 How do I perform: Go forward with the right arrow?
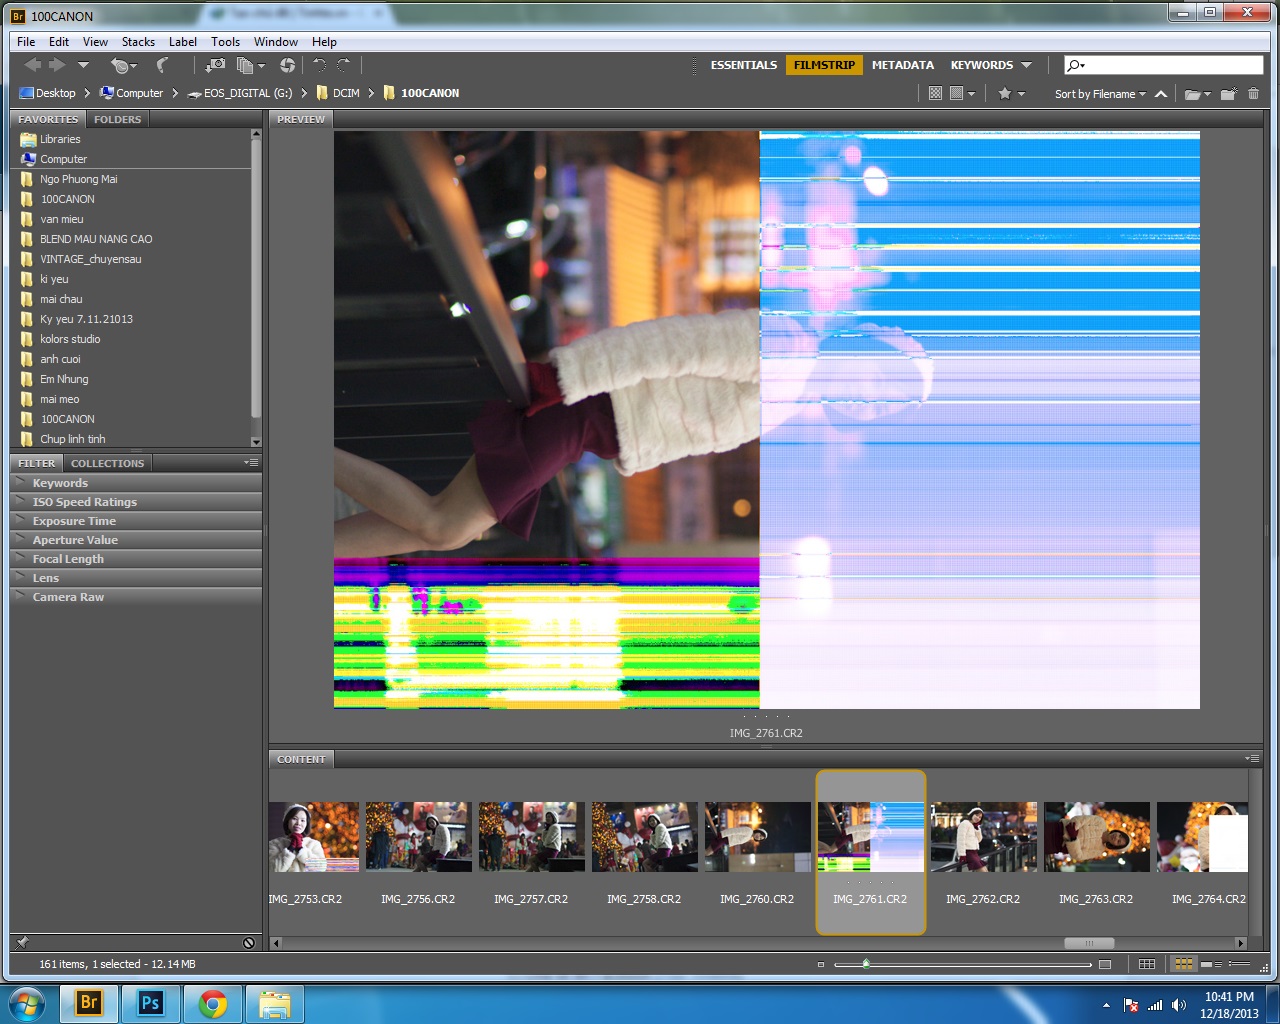point(57,65)
